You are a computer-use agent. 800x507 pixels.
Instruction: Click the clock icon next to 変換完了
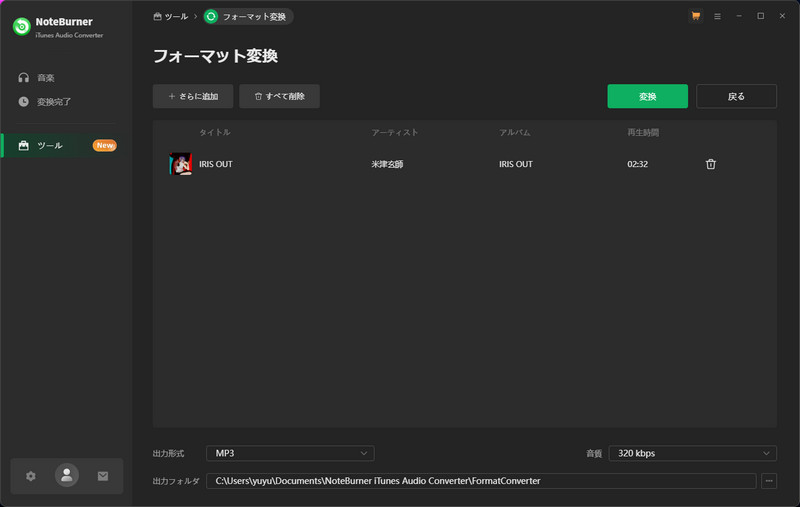[23, 102]
